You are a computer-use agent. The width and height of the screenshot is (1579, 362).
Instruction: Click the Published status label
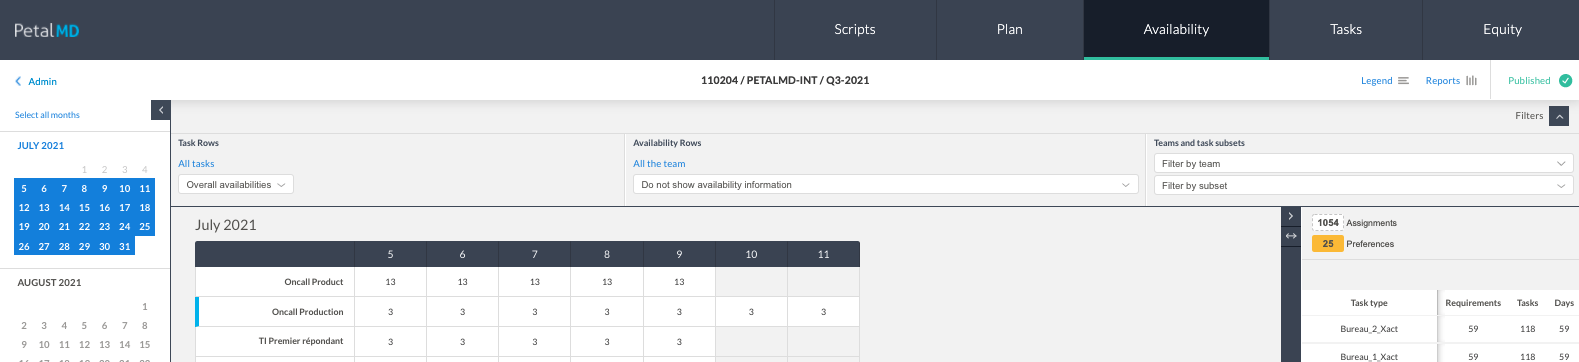(x=1529, y=81)
